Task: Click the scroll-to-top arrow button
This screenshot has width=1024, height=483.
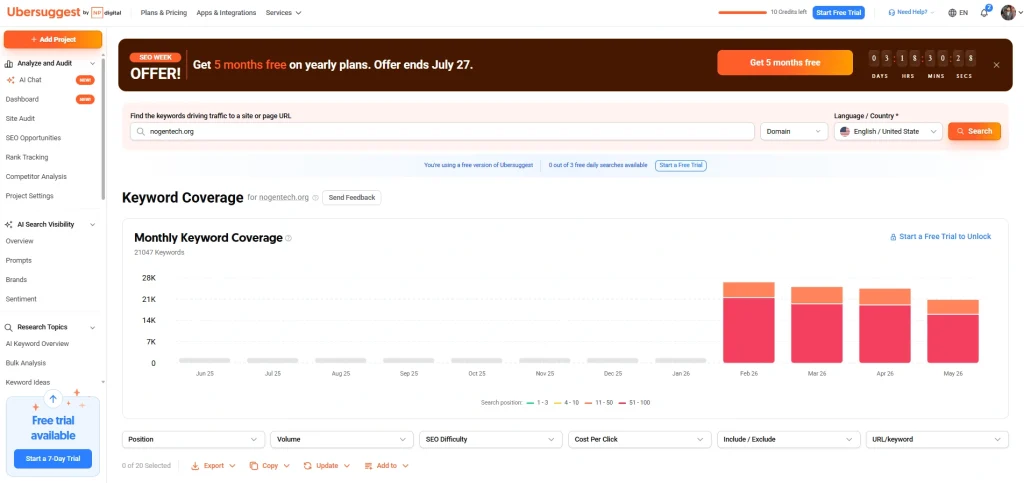Action: (53, 398)
